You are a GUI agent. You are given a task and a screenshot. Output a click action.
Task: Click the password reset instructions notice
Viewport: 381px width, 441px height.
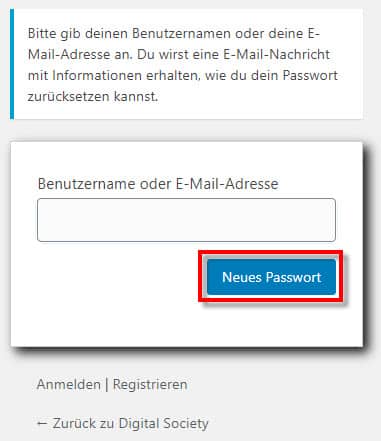click(x=187, y=64)
